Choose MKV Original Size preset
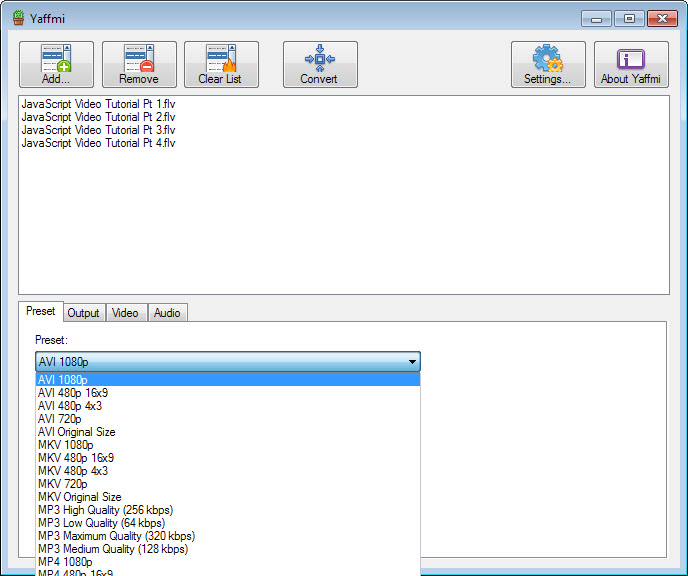Screen dimensions: 688x576 click(x=228, y=497)
